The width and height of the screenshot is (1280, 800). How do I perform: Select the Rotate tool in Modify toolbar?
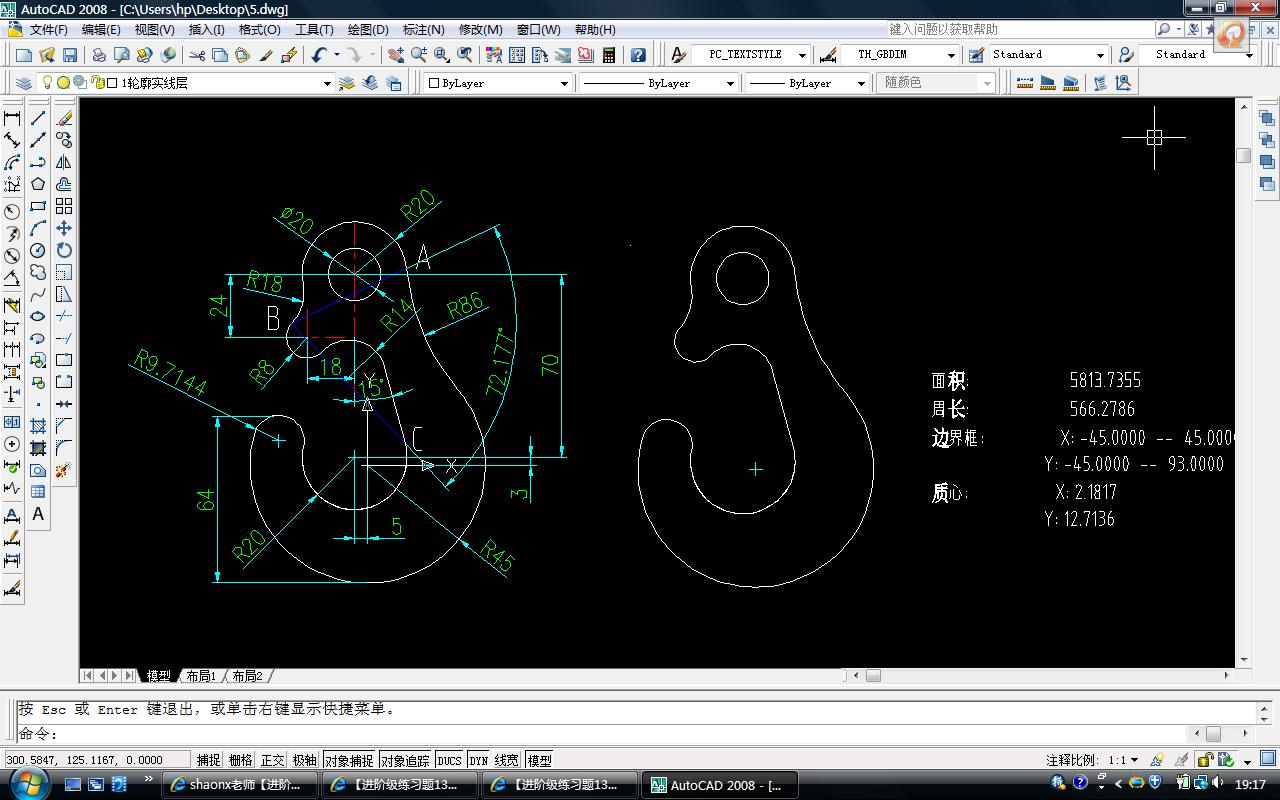pos(64,250)
